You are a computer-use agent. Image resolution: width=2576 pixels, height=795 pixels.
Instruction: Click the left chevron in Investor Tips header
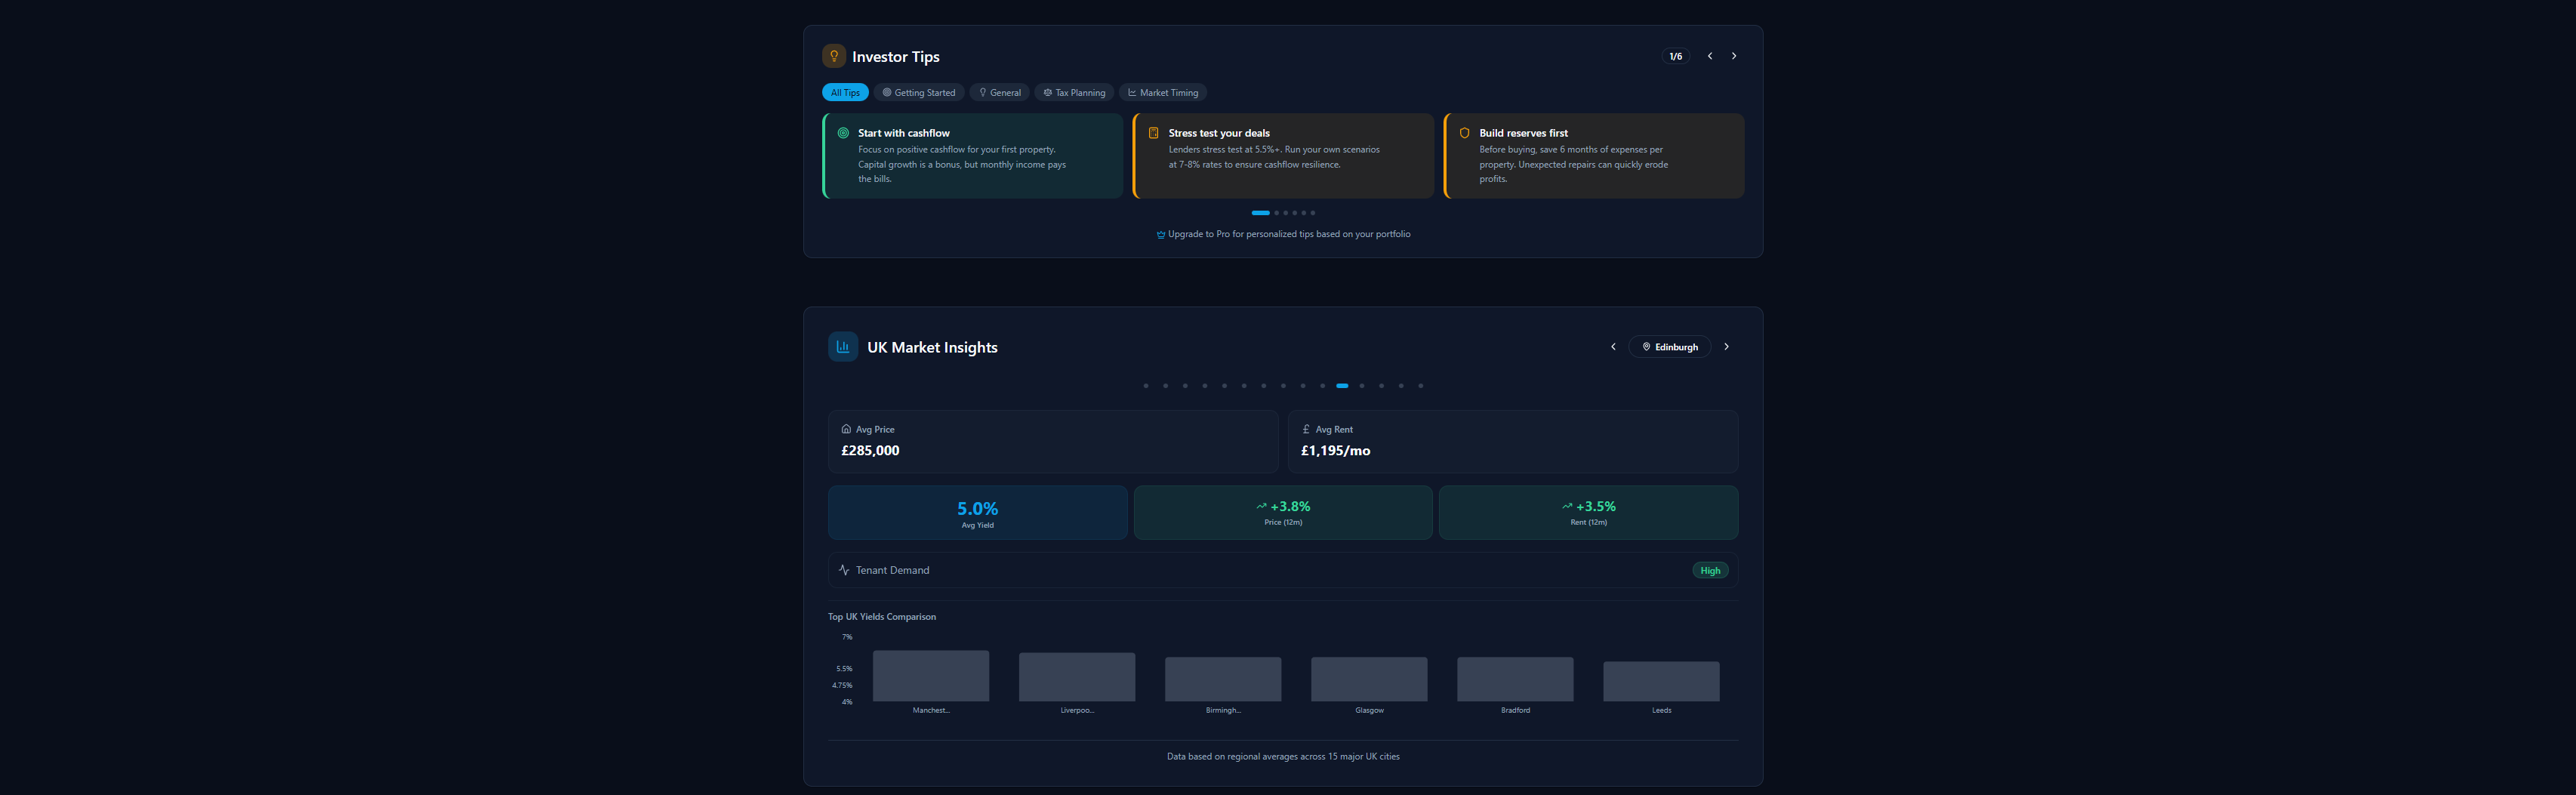pos(1709,56)
